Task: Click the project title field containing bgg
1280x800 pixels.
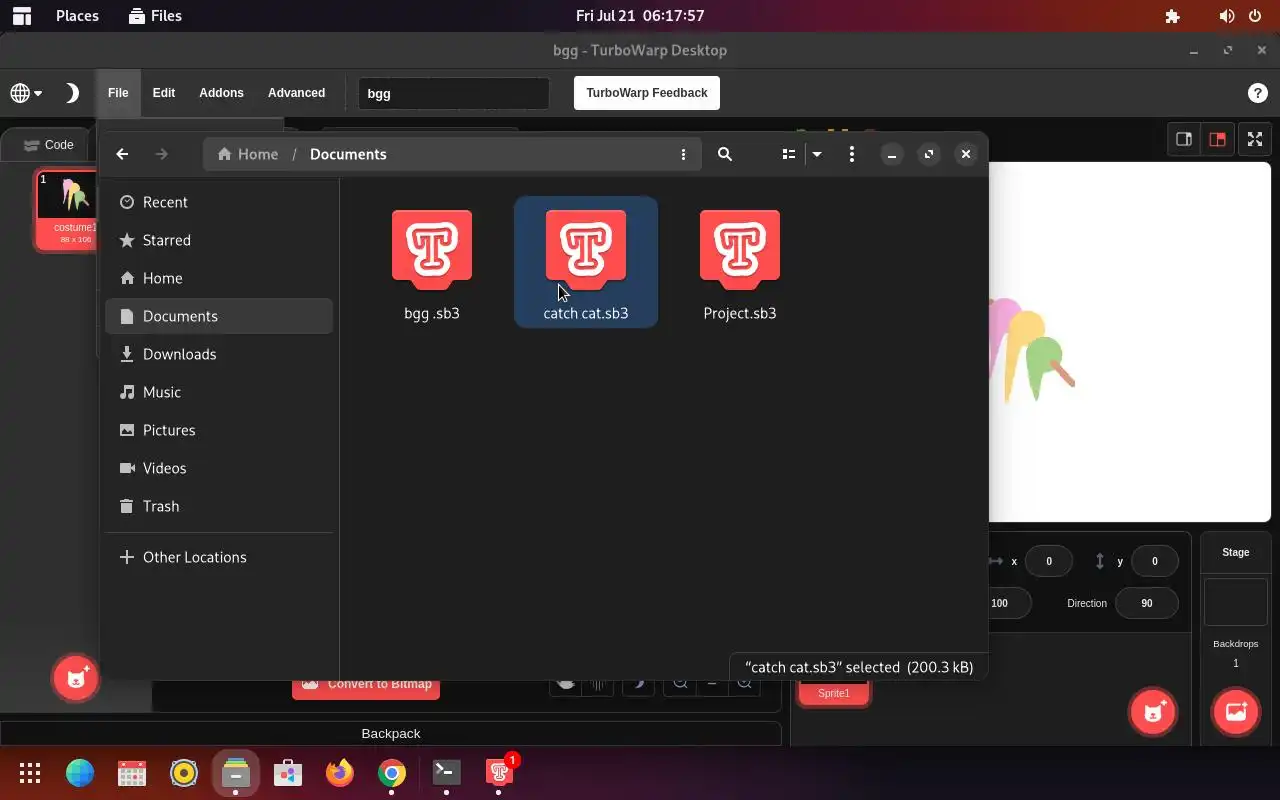Action: point(454,93)
